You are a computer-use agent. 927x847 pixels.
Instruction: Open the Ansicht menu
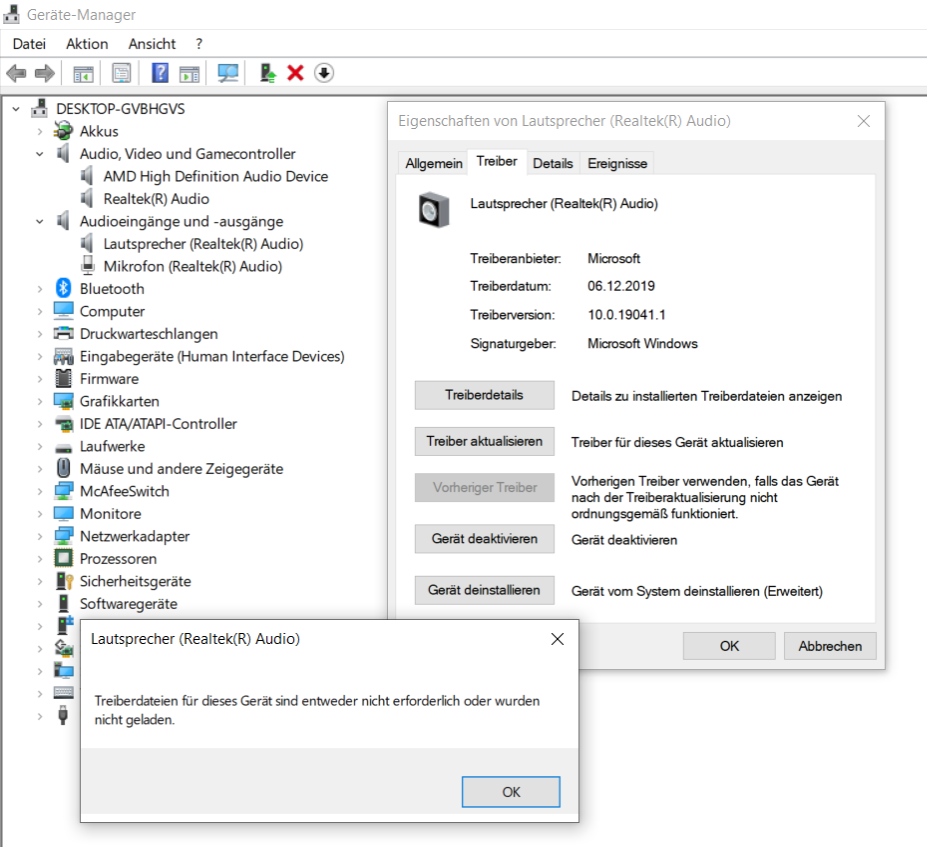click(x=152, y=44)
